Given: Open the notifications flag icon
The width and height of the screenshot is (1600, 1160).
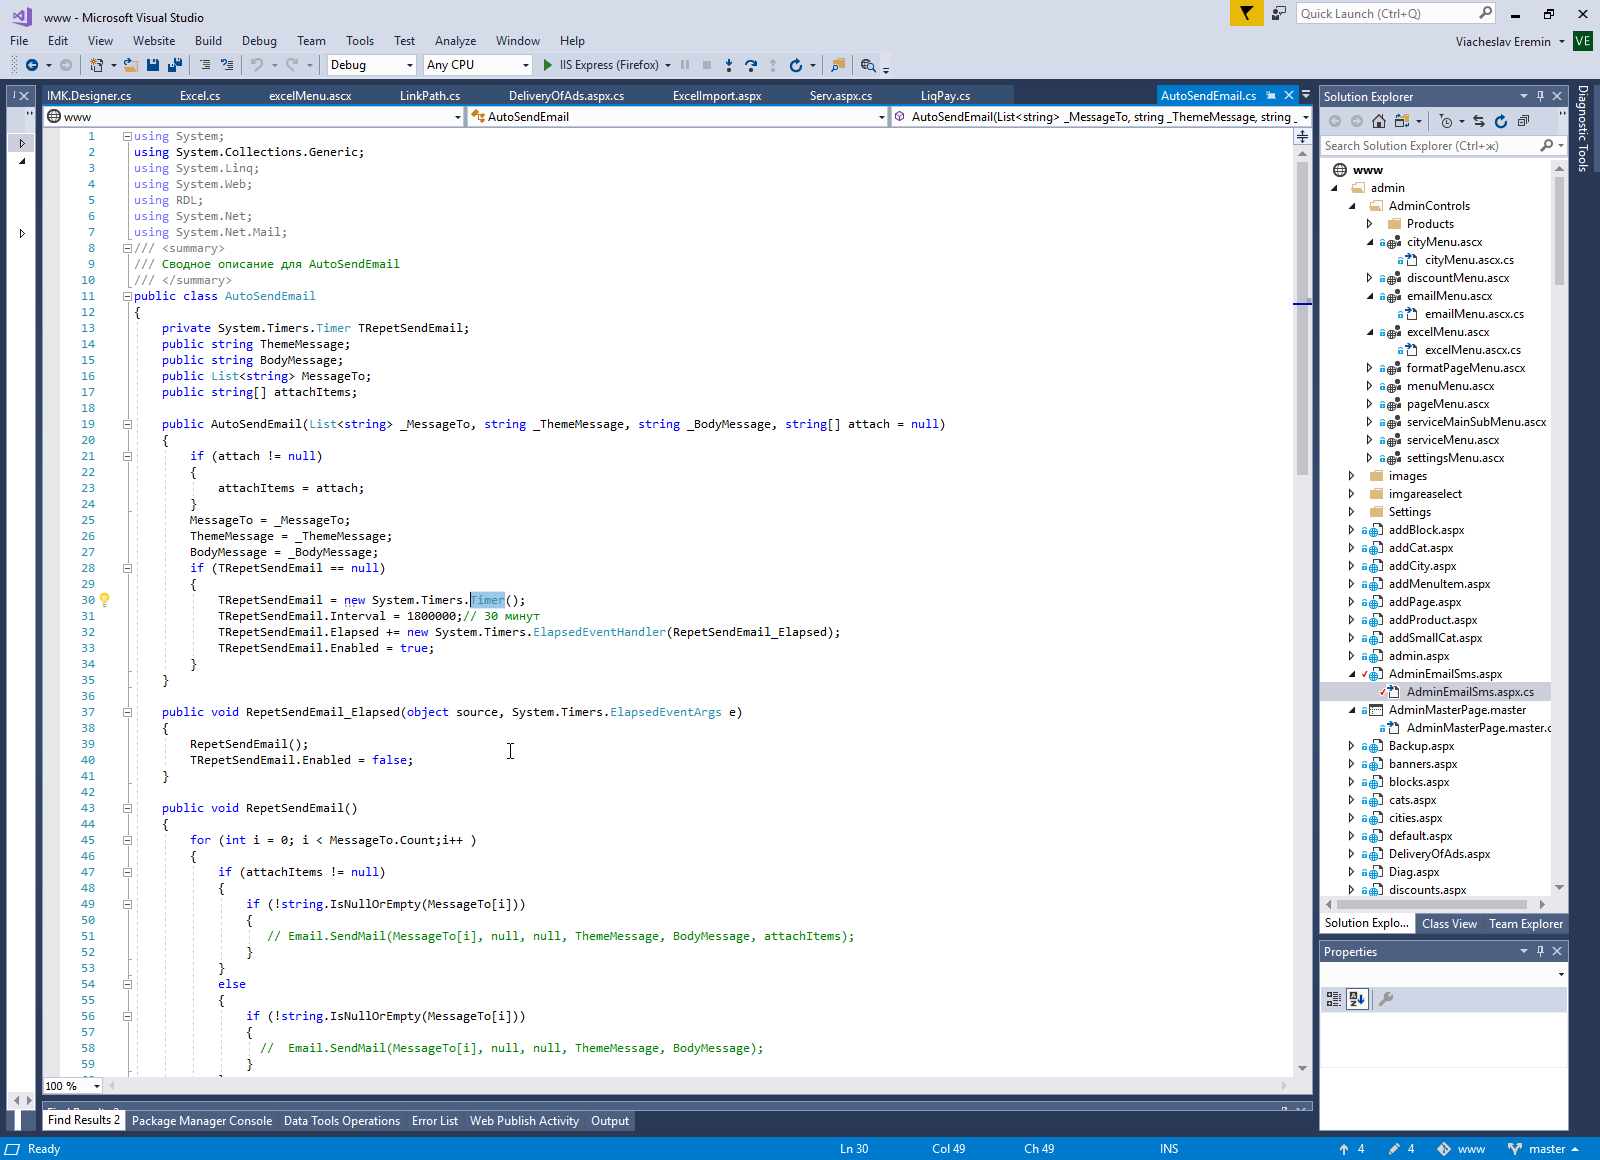Looking at the screenshot, I should point(1246,13).
